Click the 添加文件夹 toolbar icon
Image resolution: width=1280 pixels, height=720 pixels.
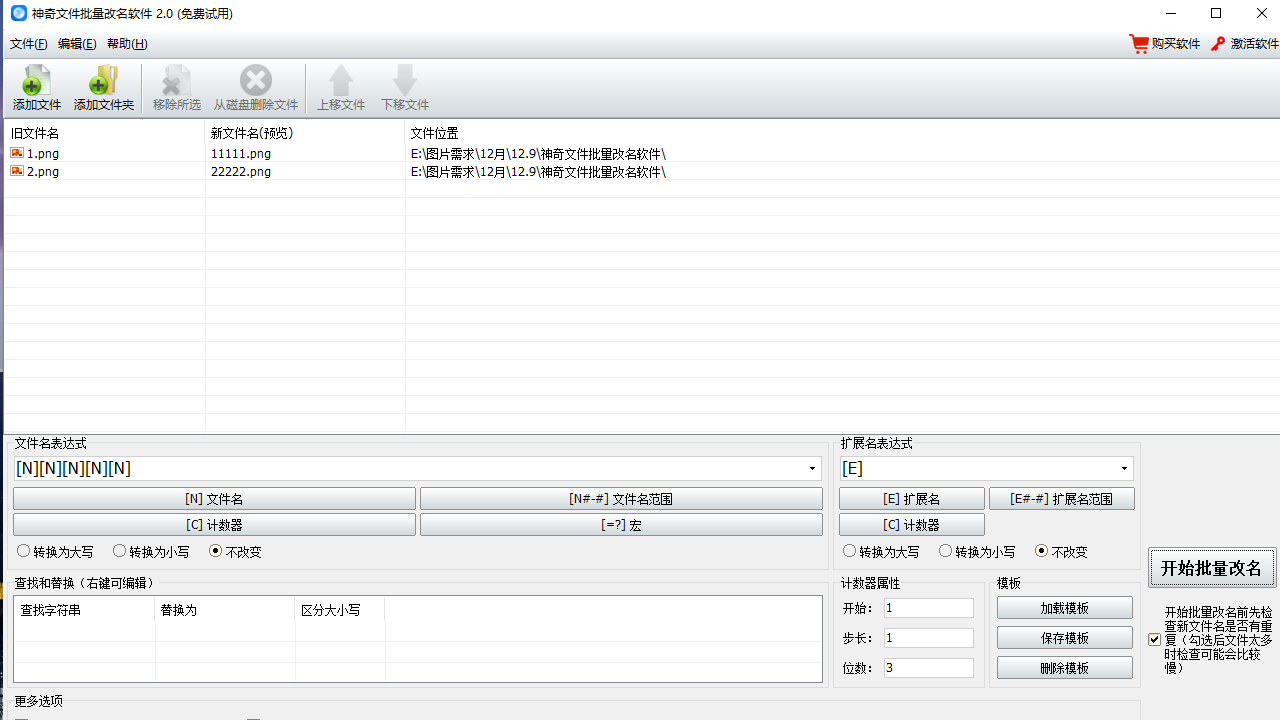(x=103, y=86)
